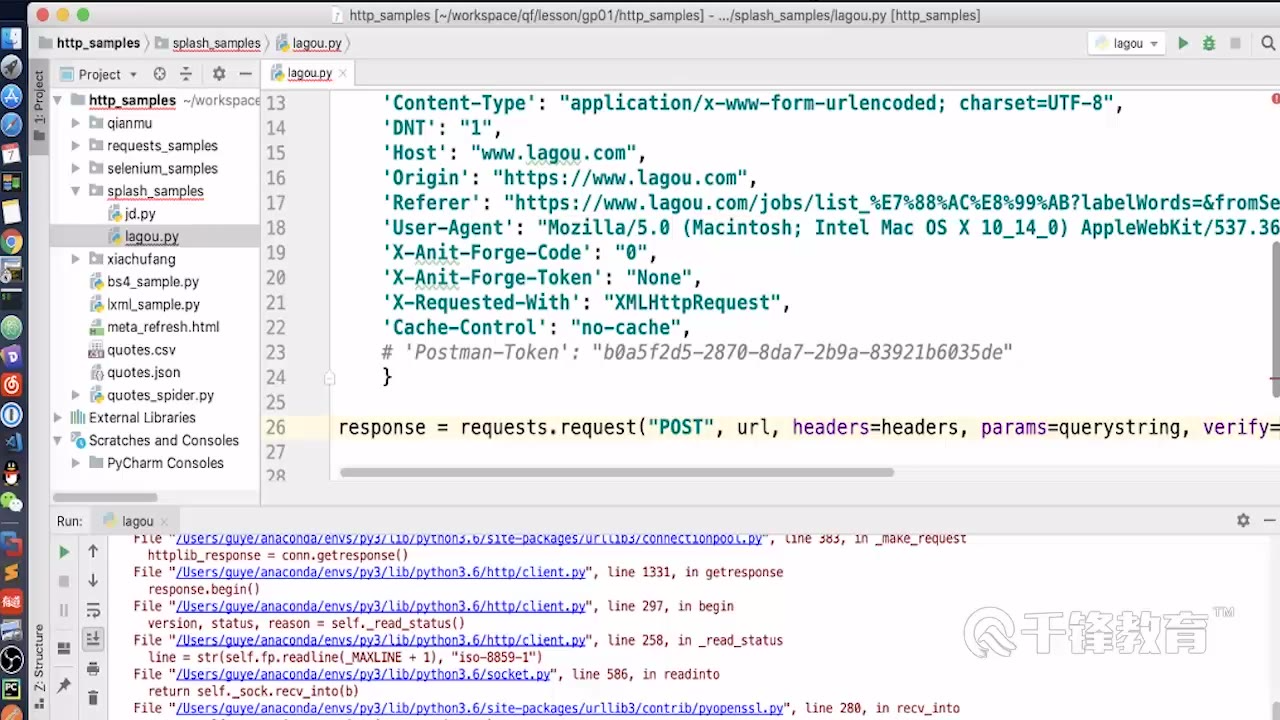Open the socket.py traceback link

[364, 674]
